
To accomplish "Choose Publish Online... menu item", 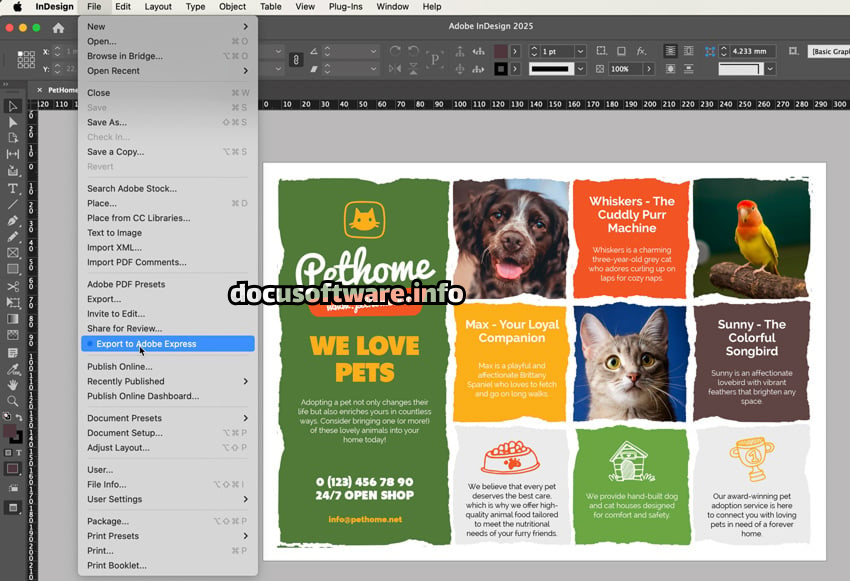I will coord(168,367).
